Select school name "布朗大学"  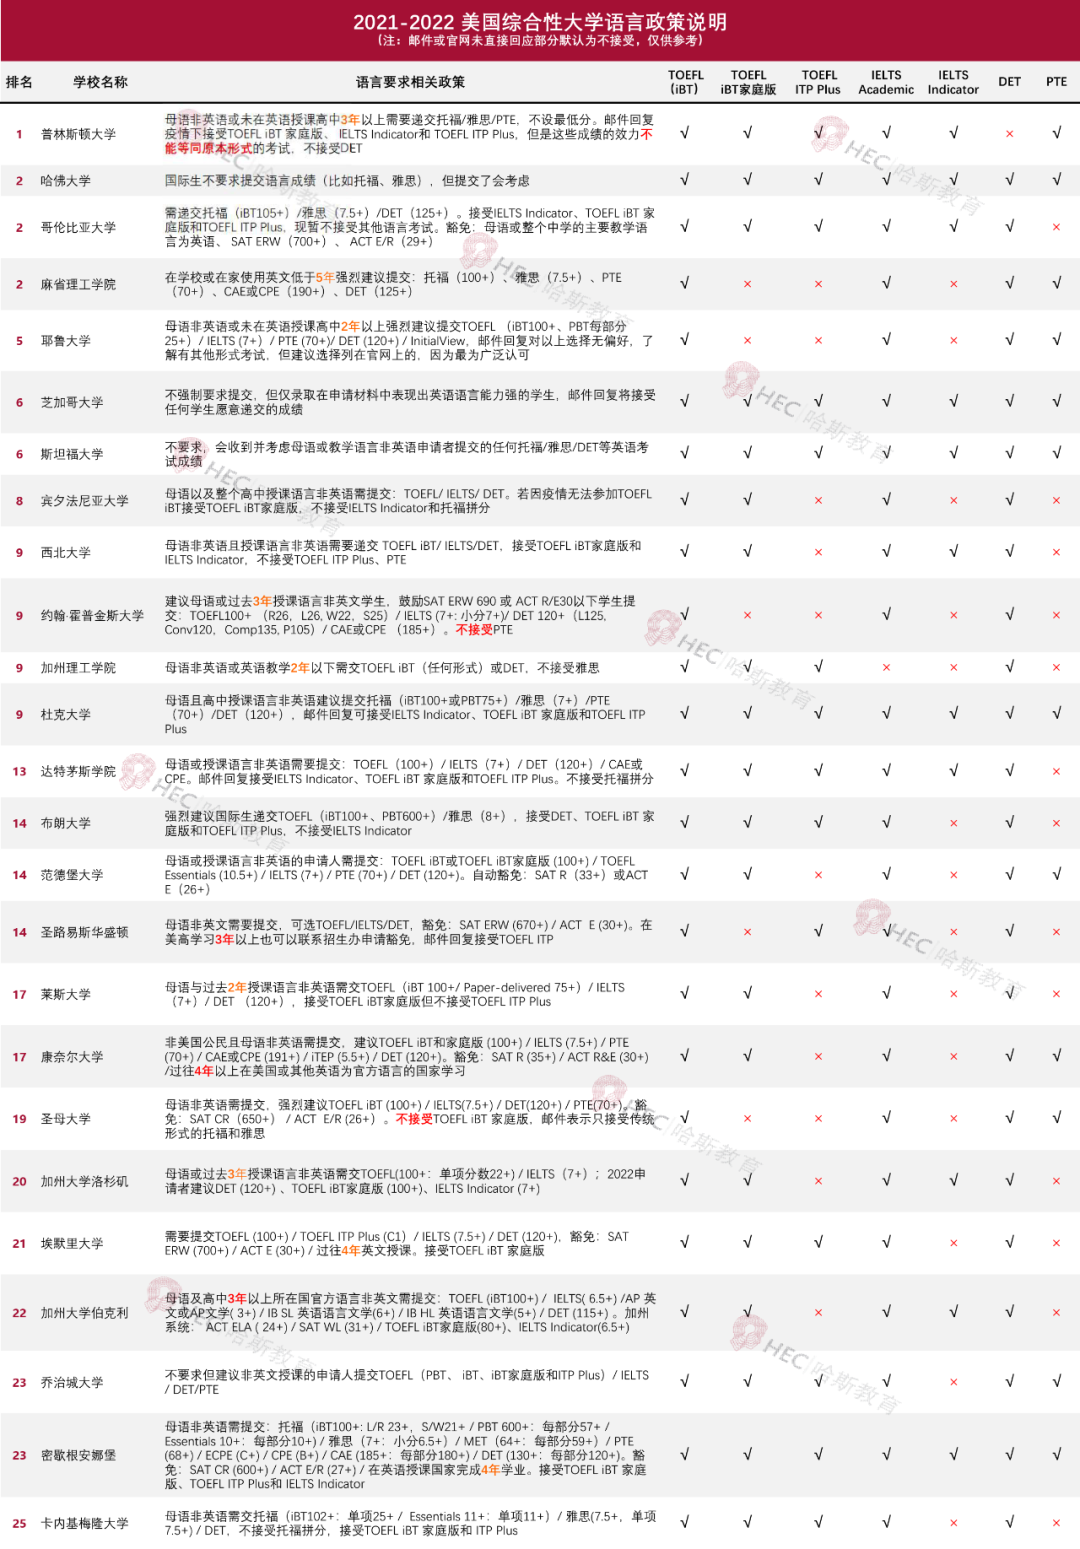65,823
